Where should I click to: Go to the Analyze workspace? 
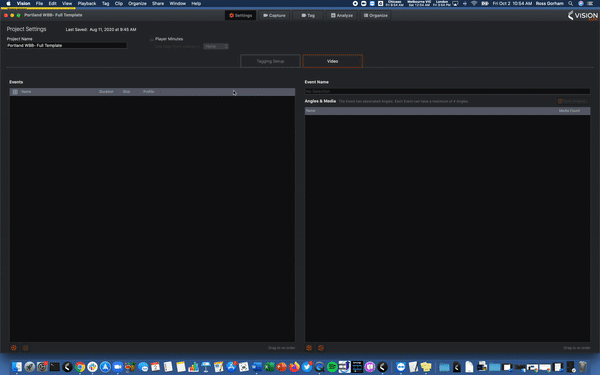342,15
